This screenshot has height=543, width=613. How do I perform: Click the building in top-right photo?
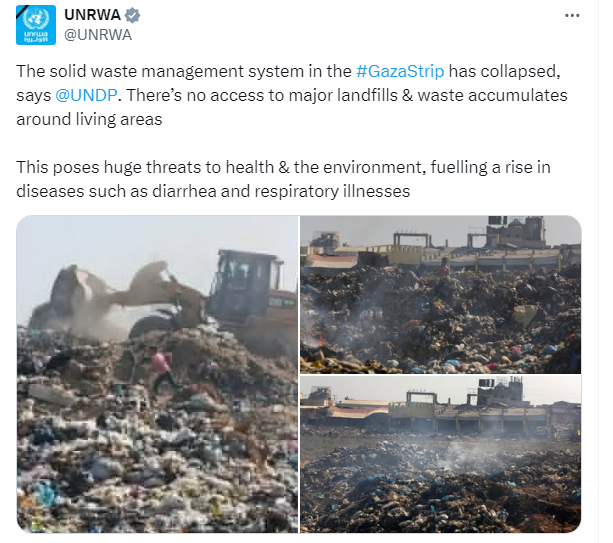(x=516, y=231)
